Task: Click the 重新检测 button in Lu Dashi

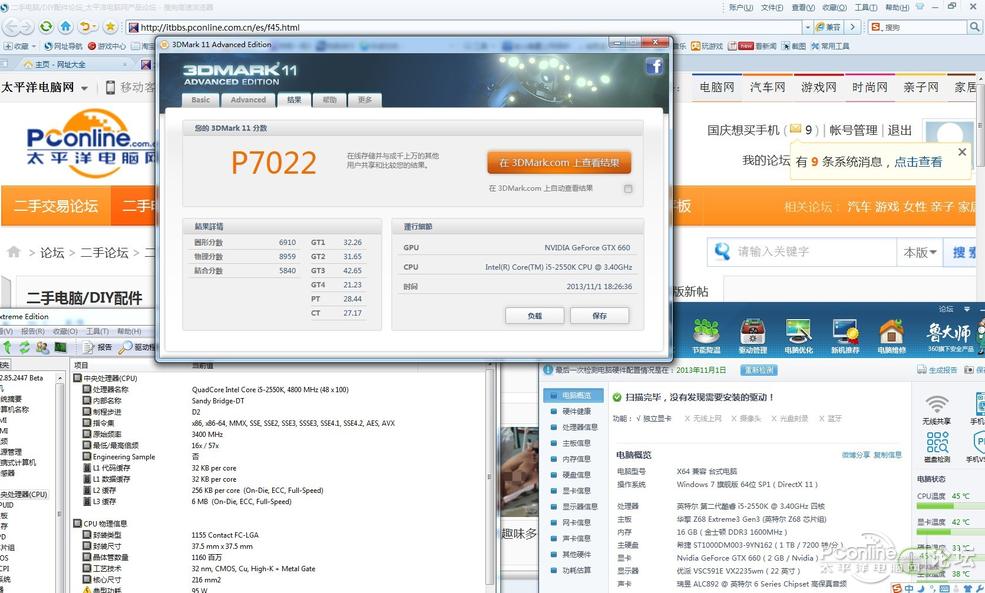Action: click(759, 370)
